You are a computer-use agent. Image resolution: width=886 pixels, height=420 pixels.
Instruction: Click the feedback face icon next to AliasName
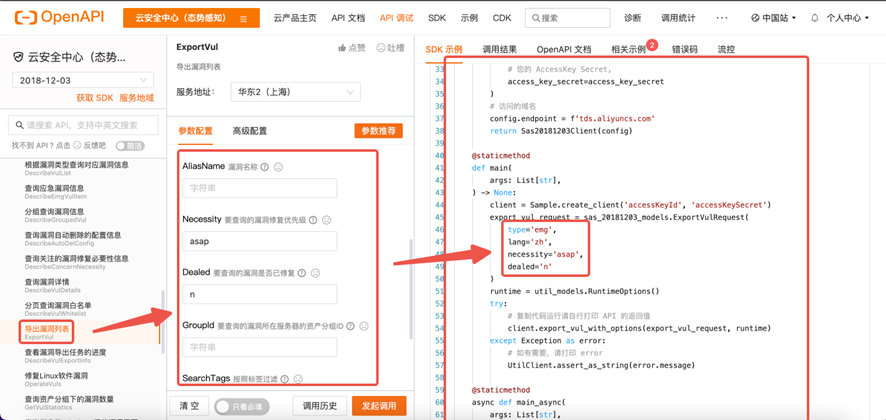(278, 167)
